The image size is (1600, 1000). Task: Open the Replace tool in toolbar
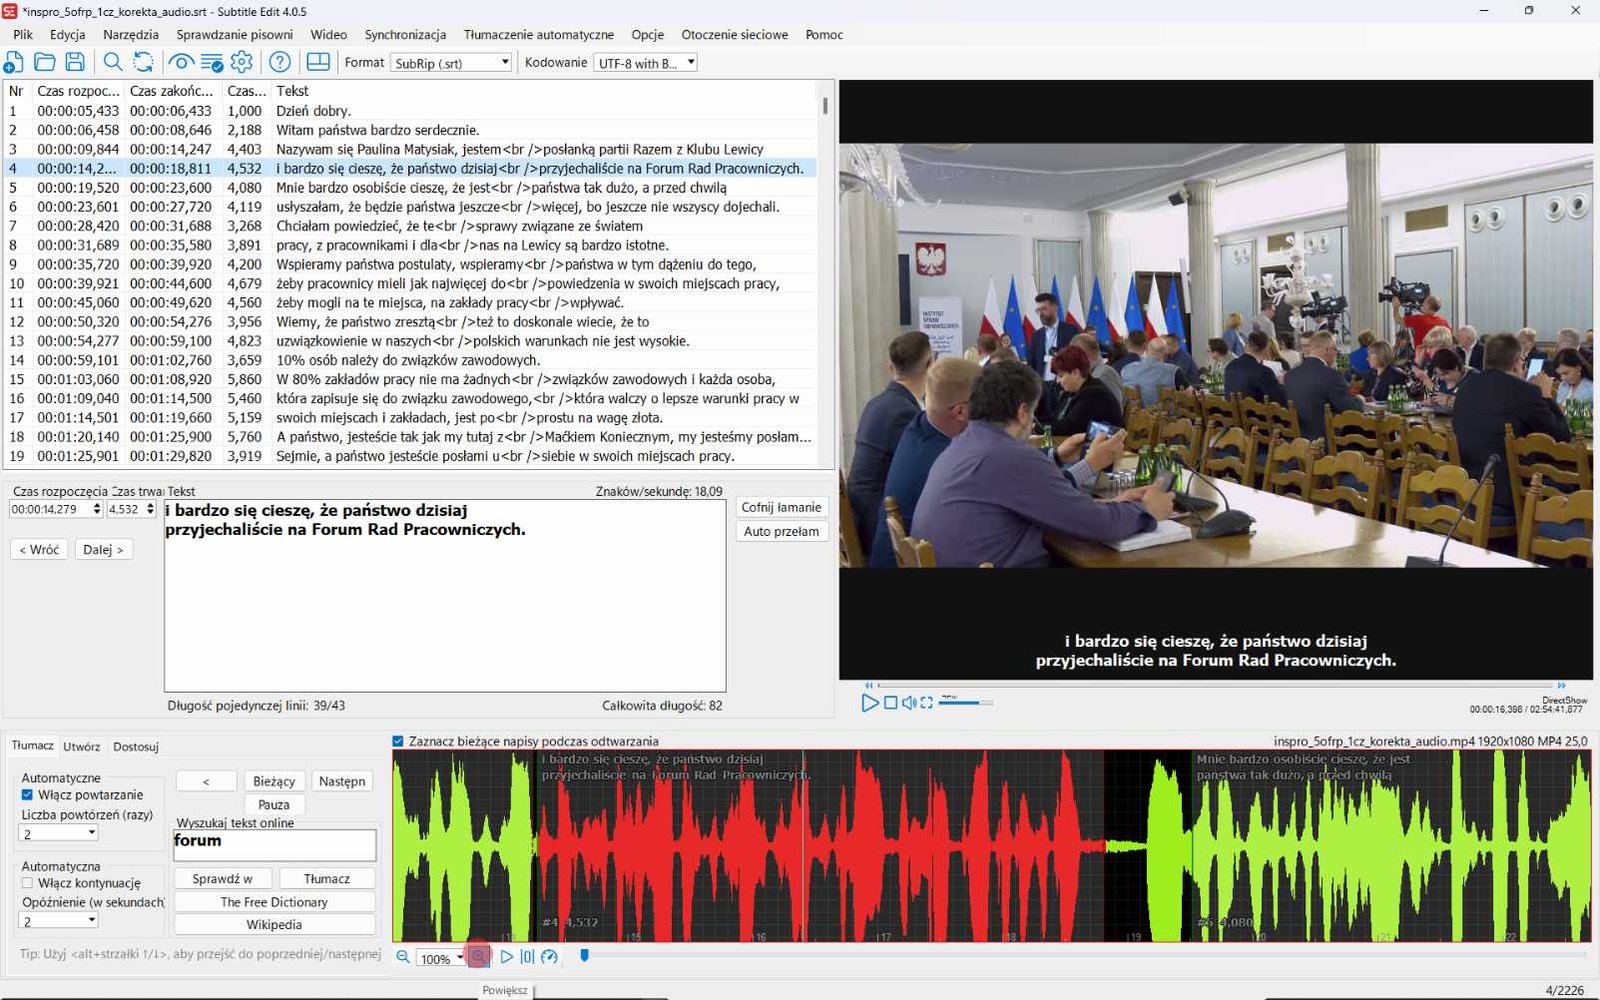click(x=144, y=62)
